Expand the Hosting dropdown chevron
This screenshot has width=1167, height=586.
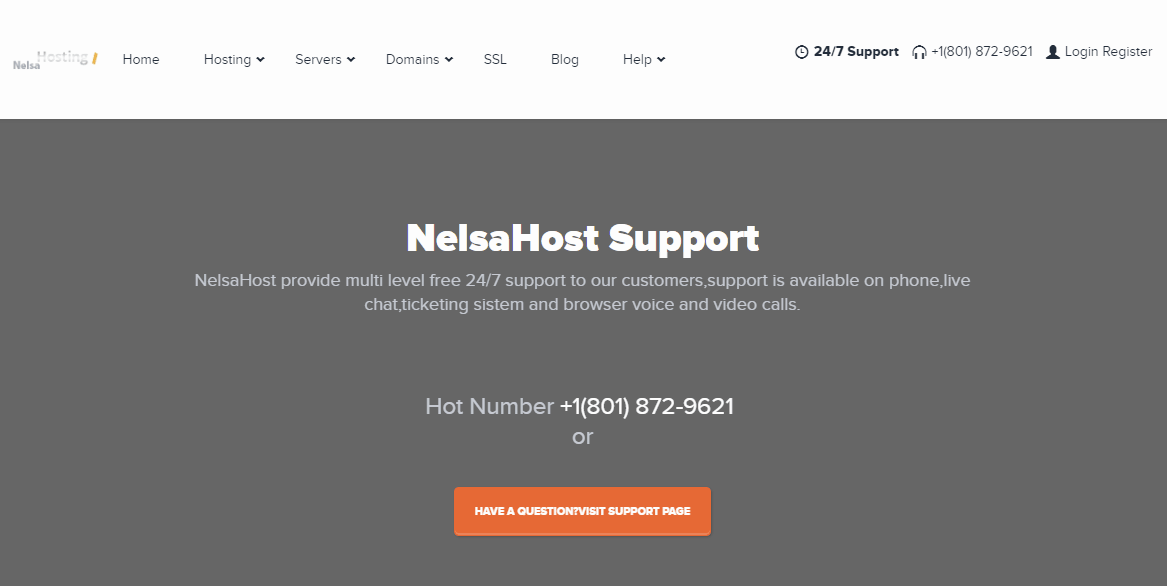pos(260,60)
